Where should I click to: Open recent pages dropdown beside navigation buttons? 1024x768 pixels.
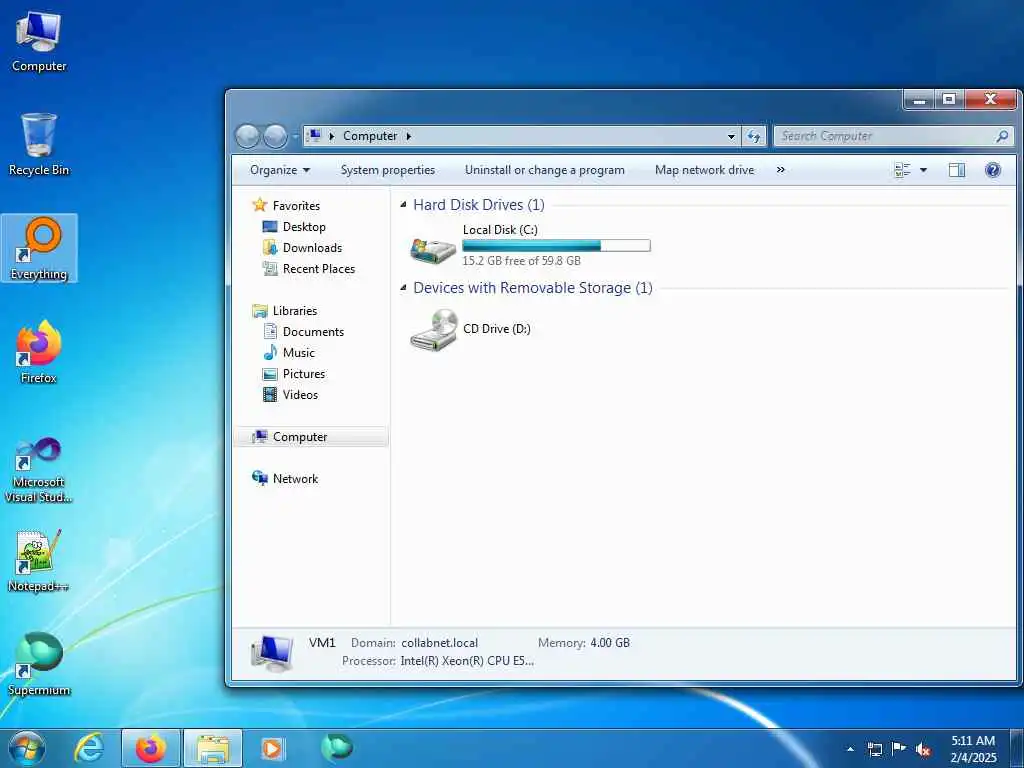(295, 136)
